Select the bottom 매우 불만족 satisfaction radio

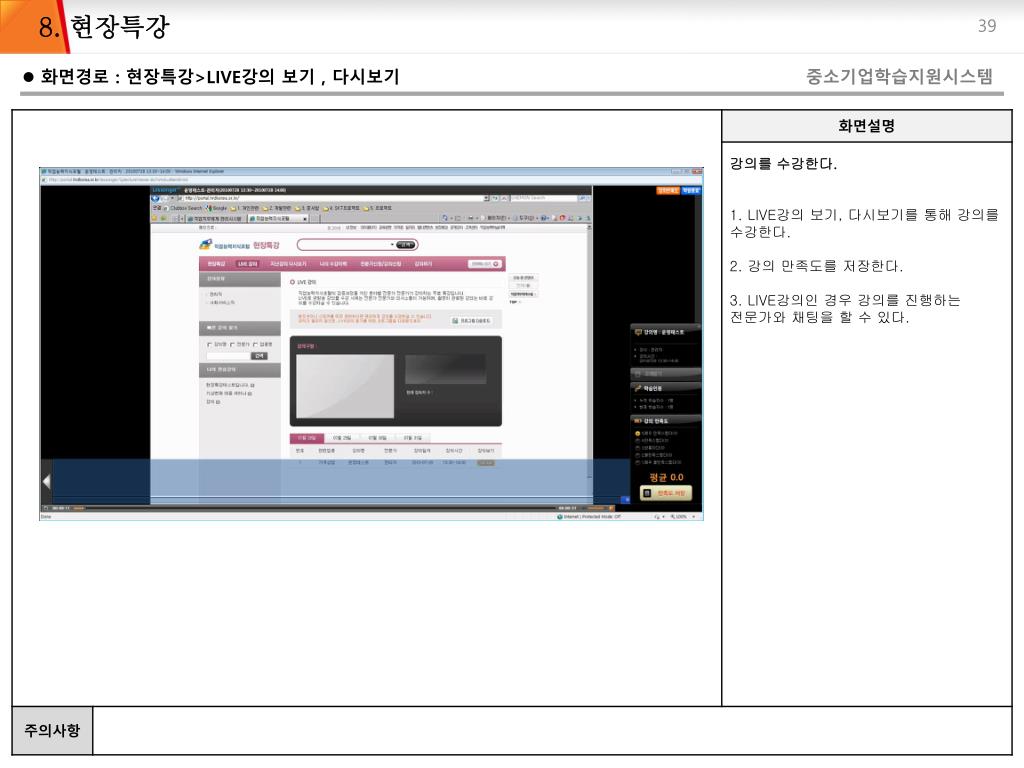(x=637, y=462)
